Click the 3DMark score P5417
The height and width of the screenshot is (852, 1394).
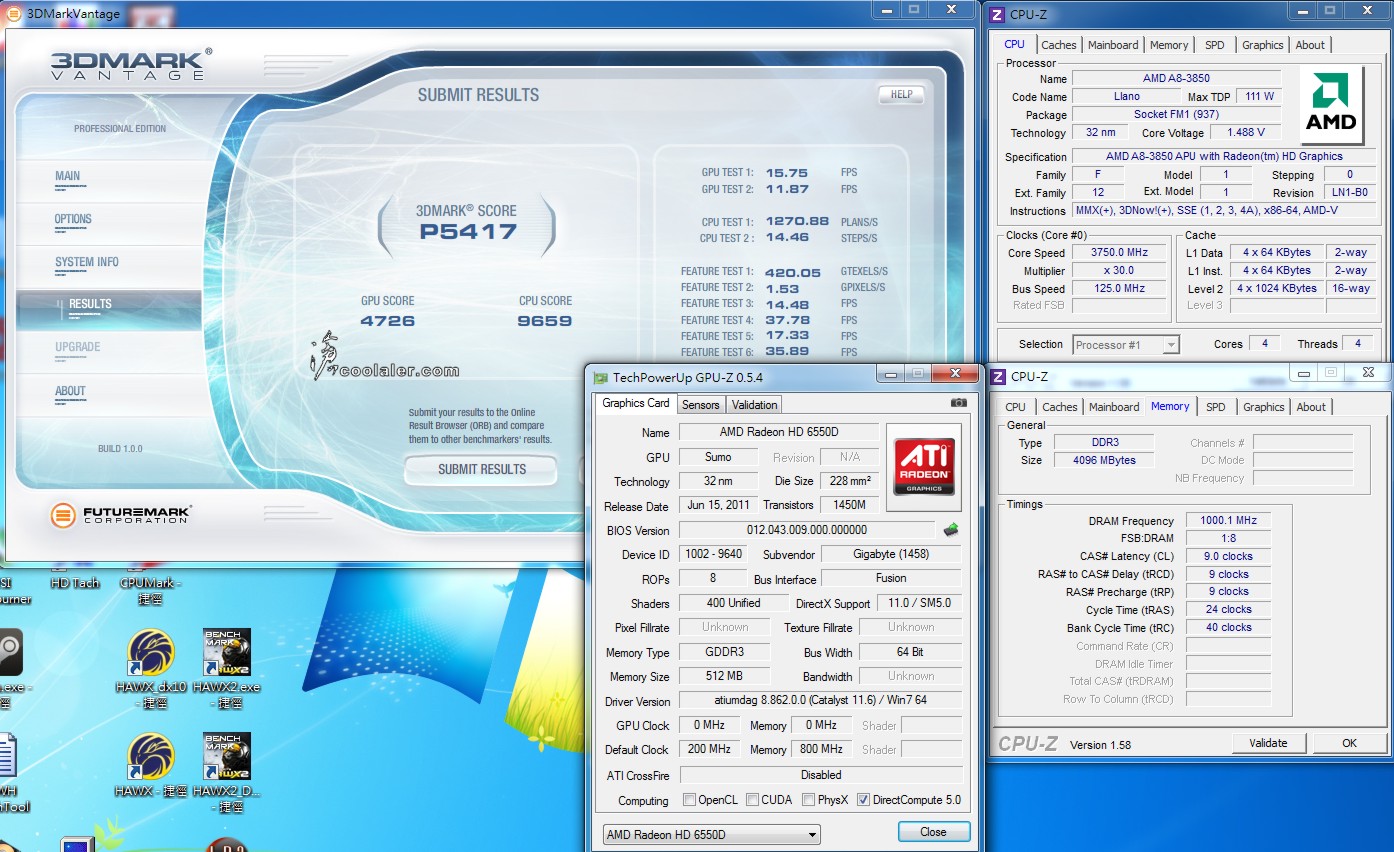468,232
